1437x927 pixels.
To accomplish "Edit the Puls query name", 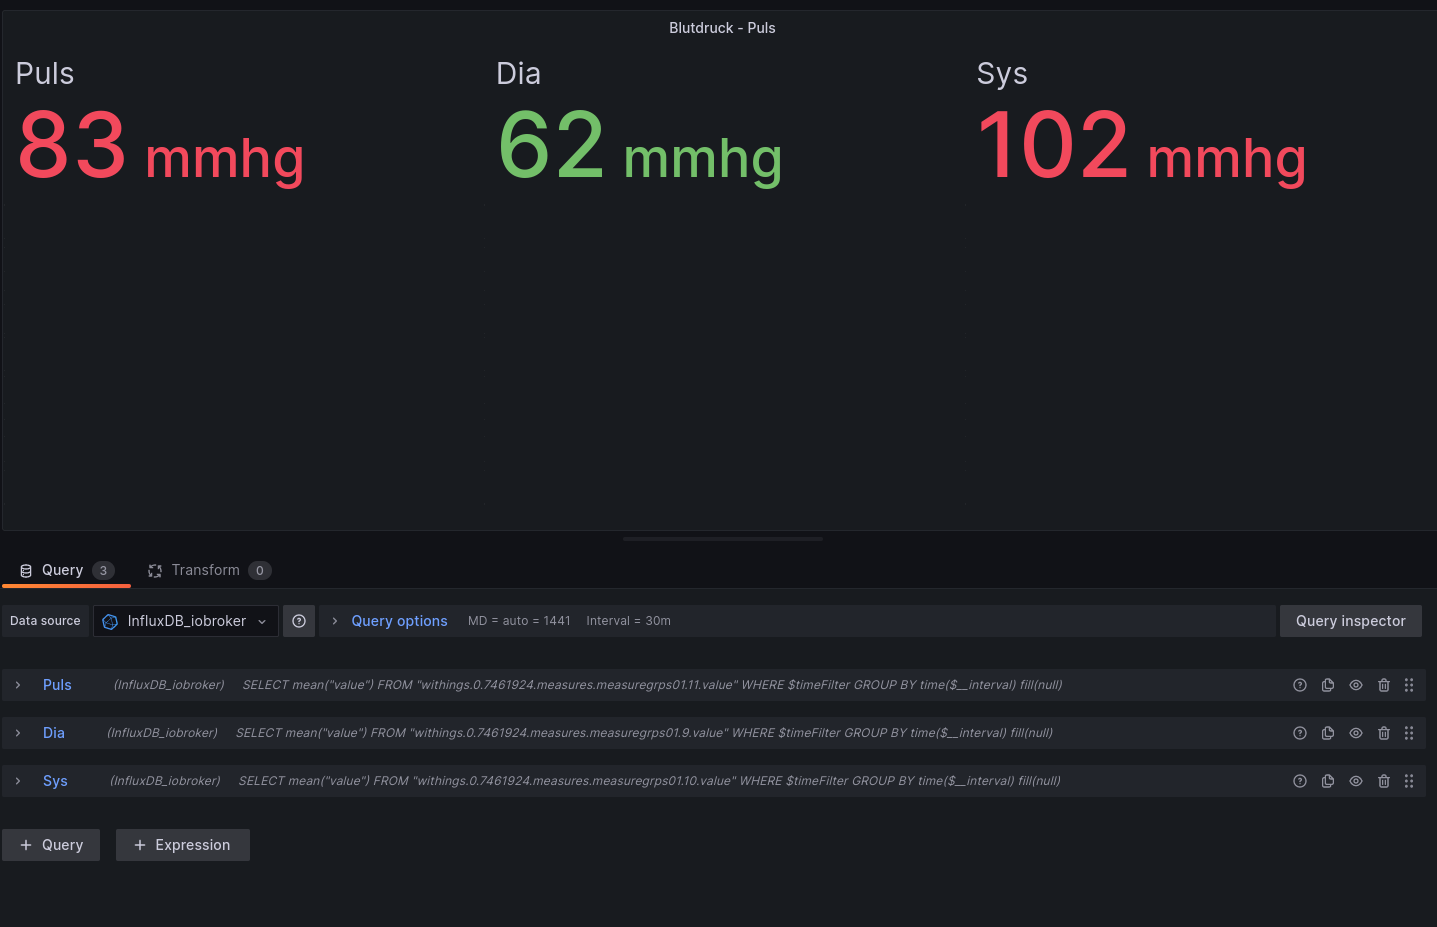I will point(57,685).
